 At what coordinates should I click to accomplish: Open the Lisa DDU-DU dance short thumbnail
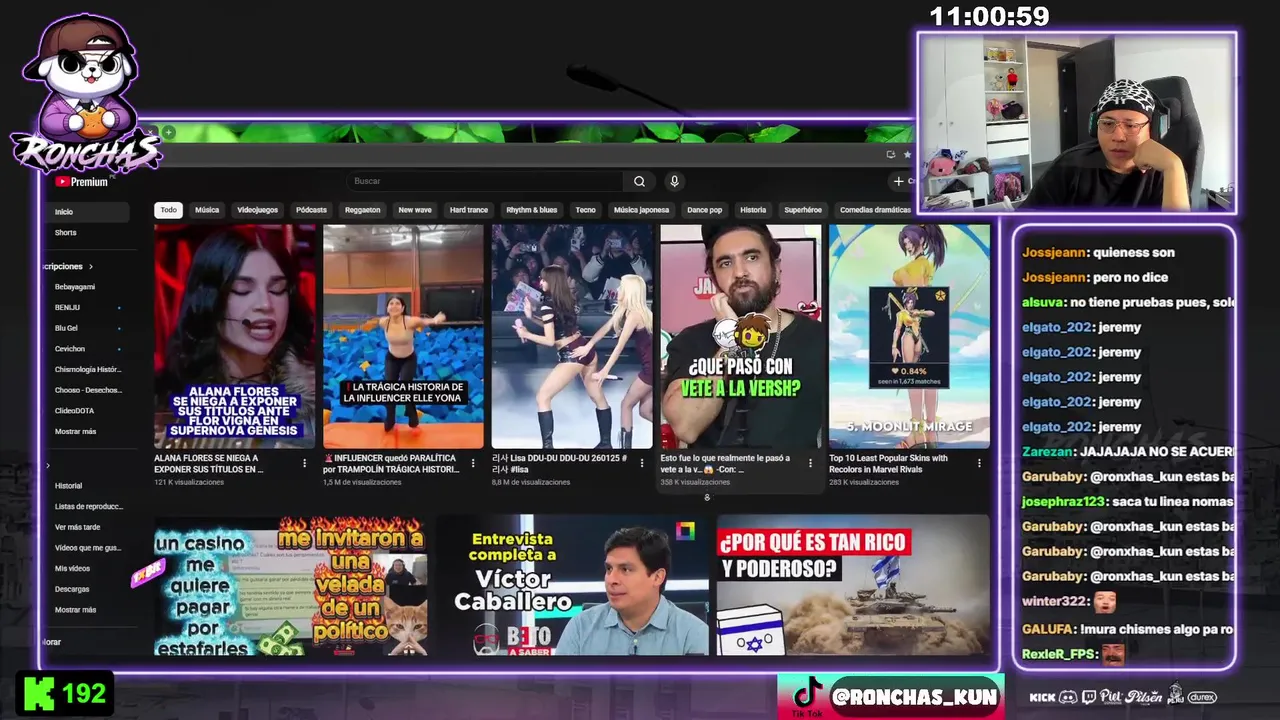pos(572,336)
